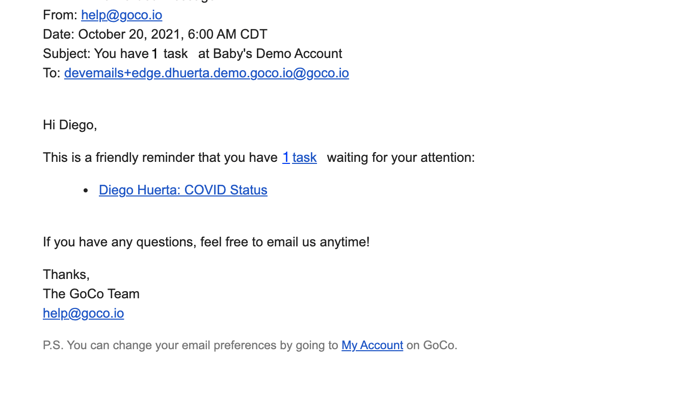Click "waiting for your attention:" text

tap(401, 158)
